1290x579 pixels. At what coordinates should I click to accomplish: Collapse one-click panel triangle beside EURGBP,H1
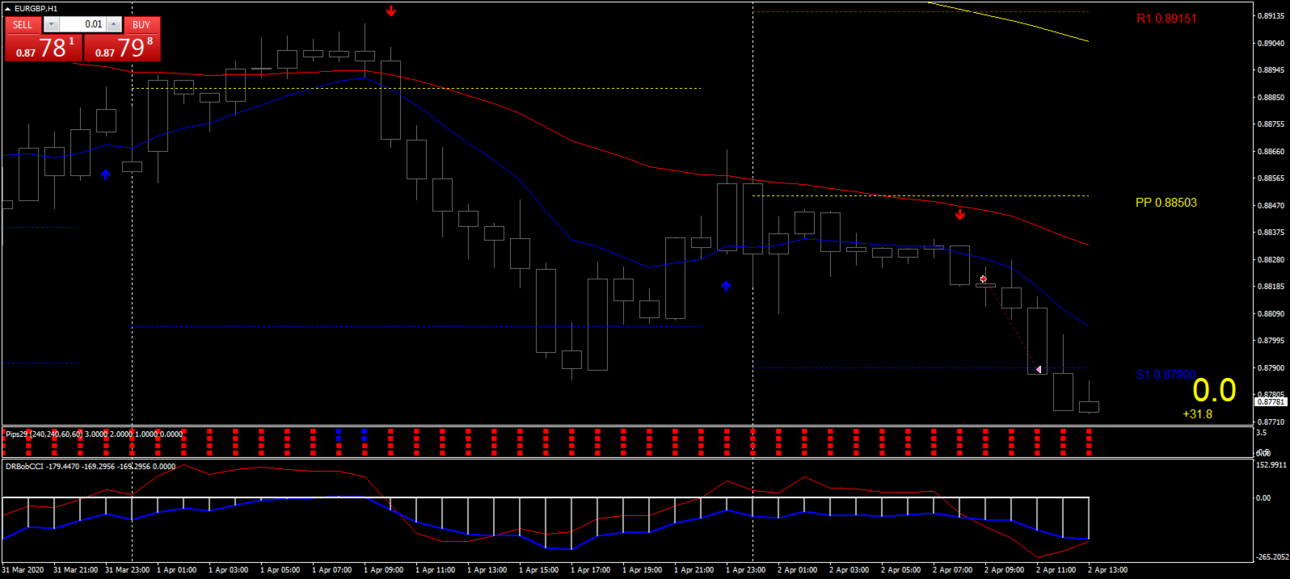pos(8,8)
